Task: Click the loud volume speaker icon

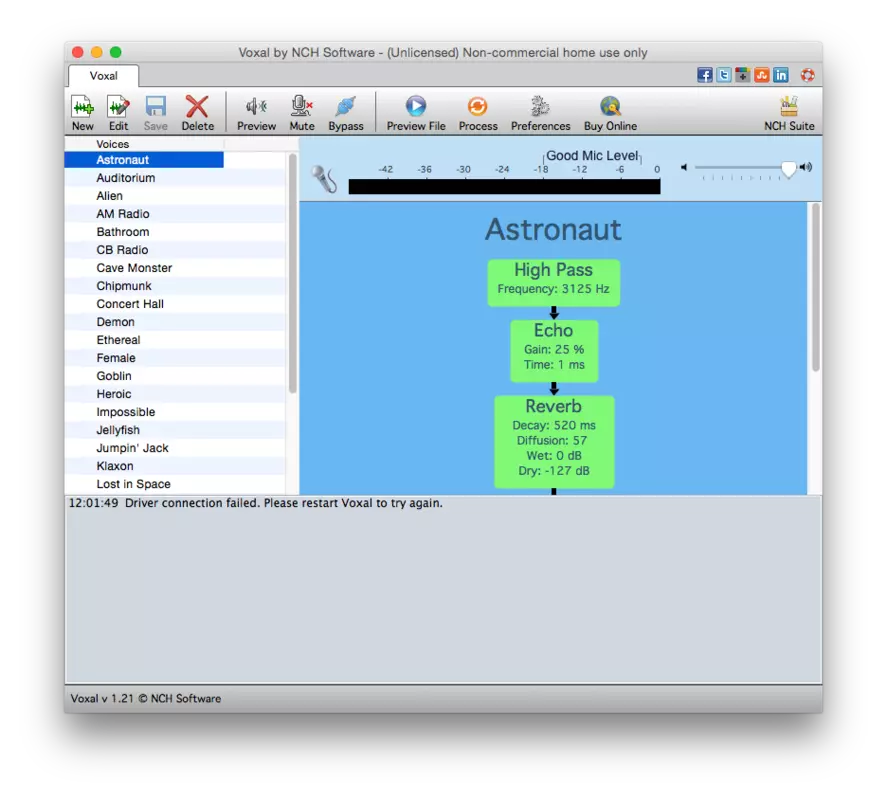Action: click(806, 167)
